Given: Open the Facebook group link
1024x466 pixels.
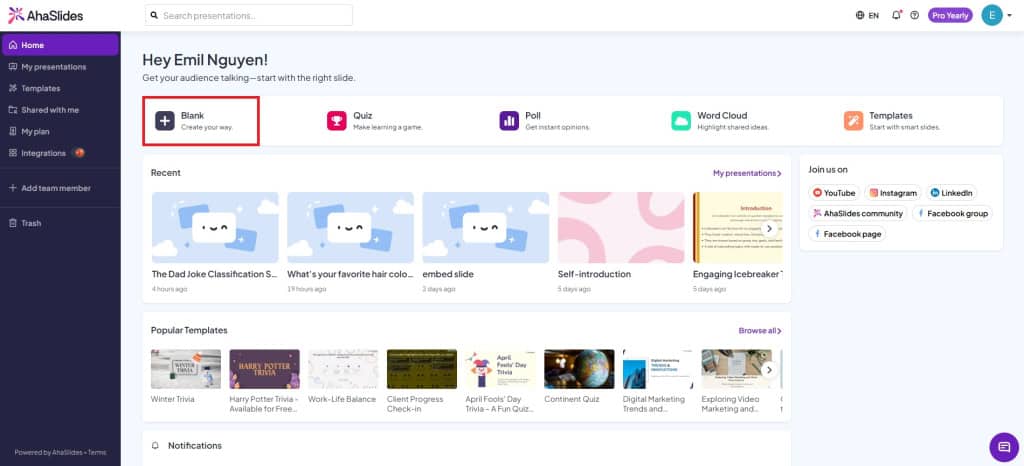Looking at the screenshot, I should coord(952,213).
